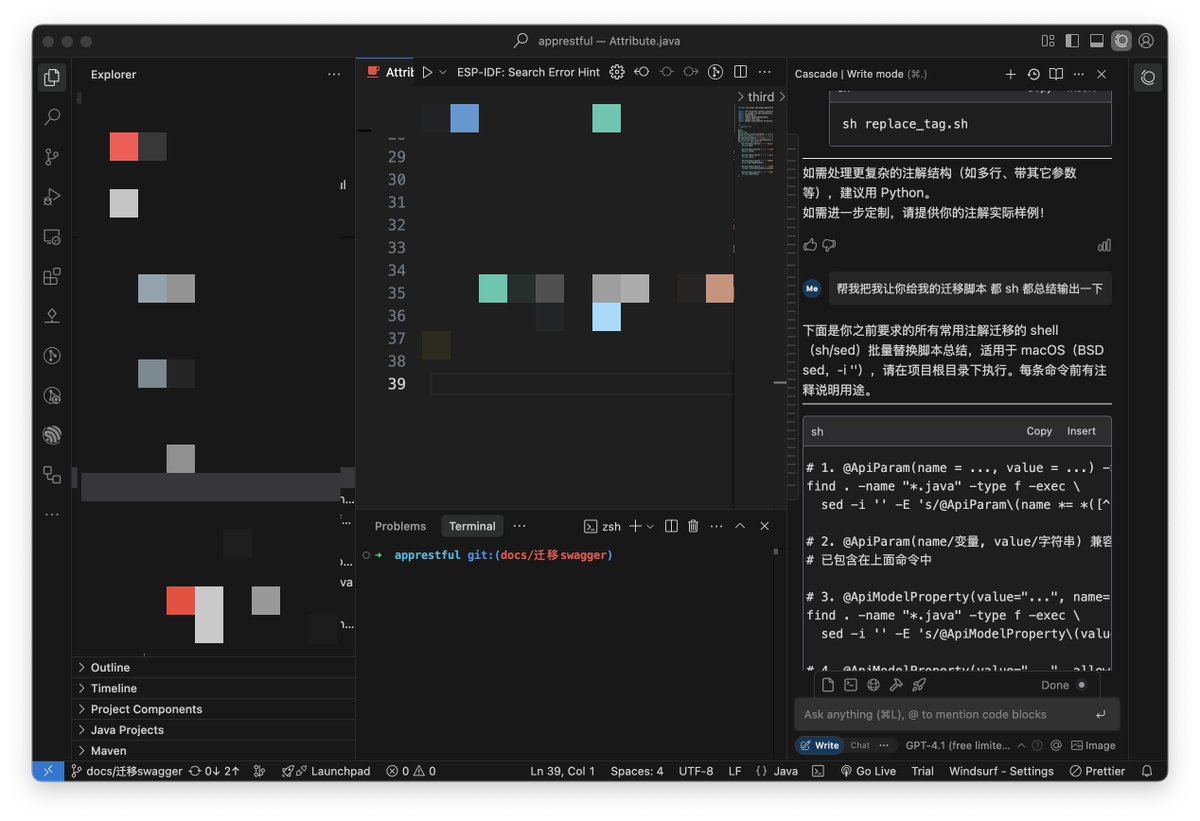Viewport: 1200px width, 821px height.
Task: Click the Run Java play button in editor toolbar
Action: (x=427, y=72)
